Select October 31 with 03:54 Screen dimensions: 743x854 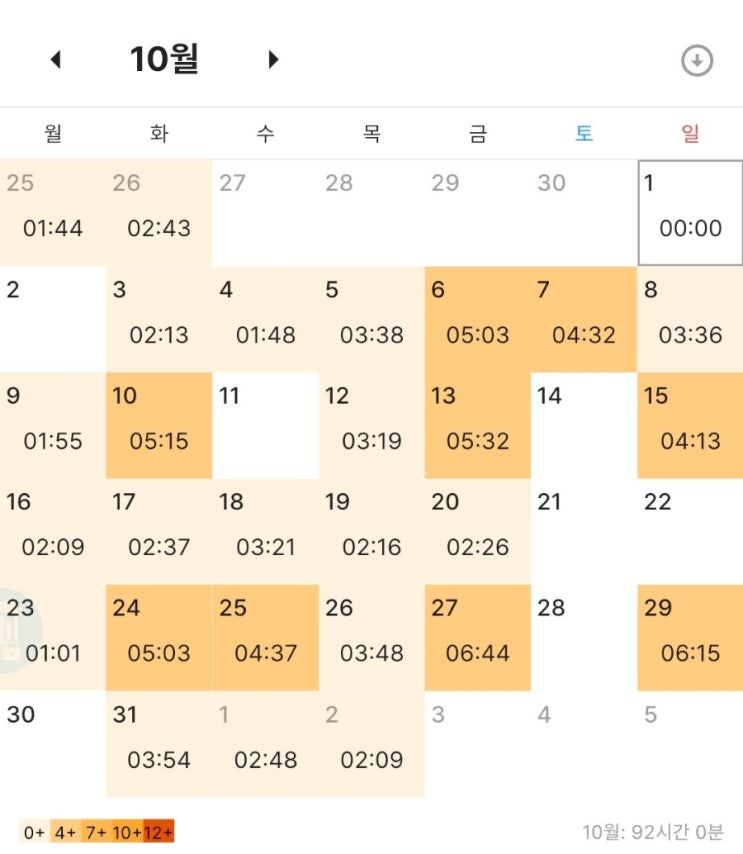click(159, 743)
